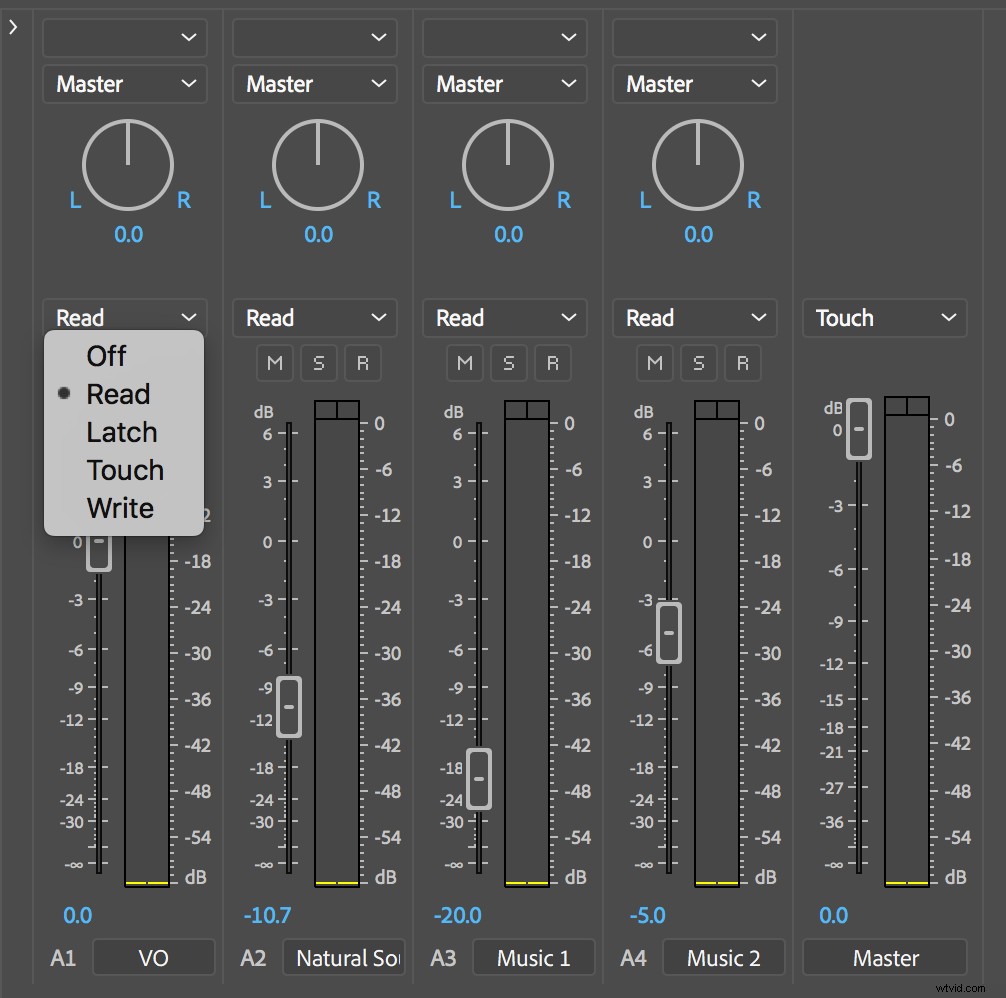Image resolution: width=1006 pixels, height=998 pixels.
Task: Click the Music 2 volume fader handle
Action: point(668,633)
